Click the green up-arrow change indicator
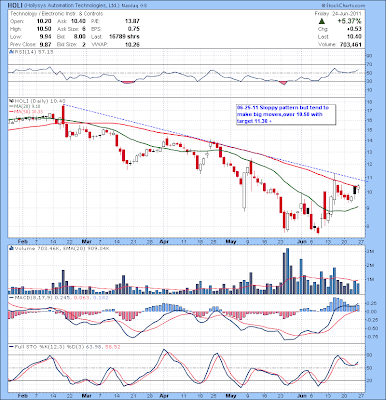This screenshot has width=386, height=400. coord(321,21)
